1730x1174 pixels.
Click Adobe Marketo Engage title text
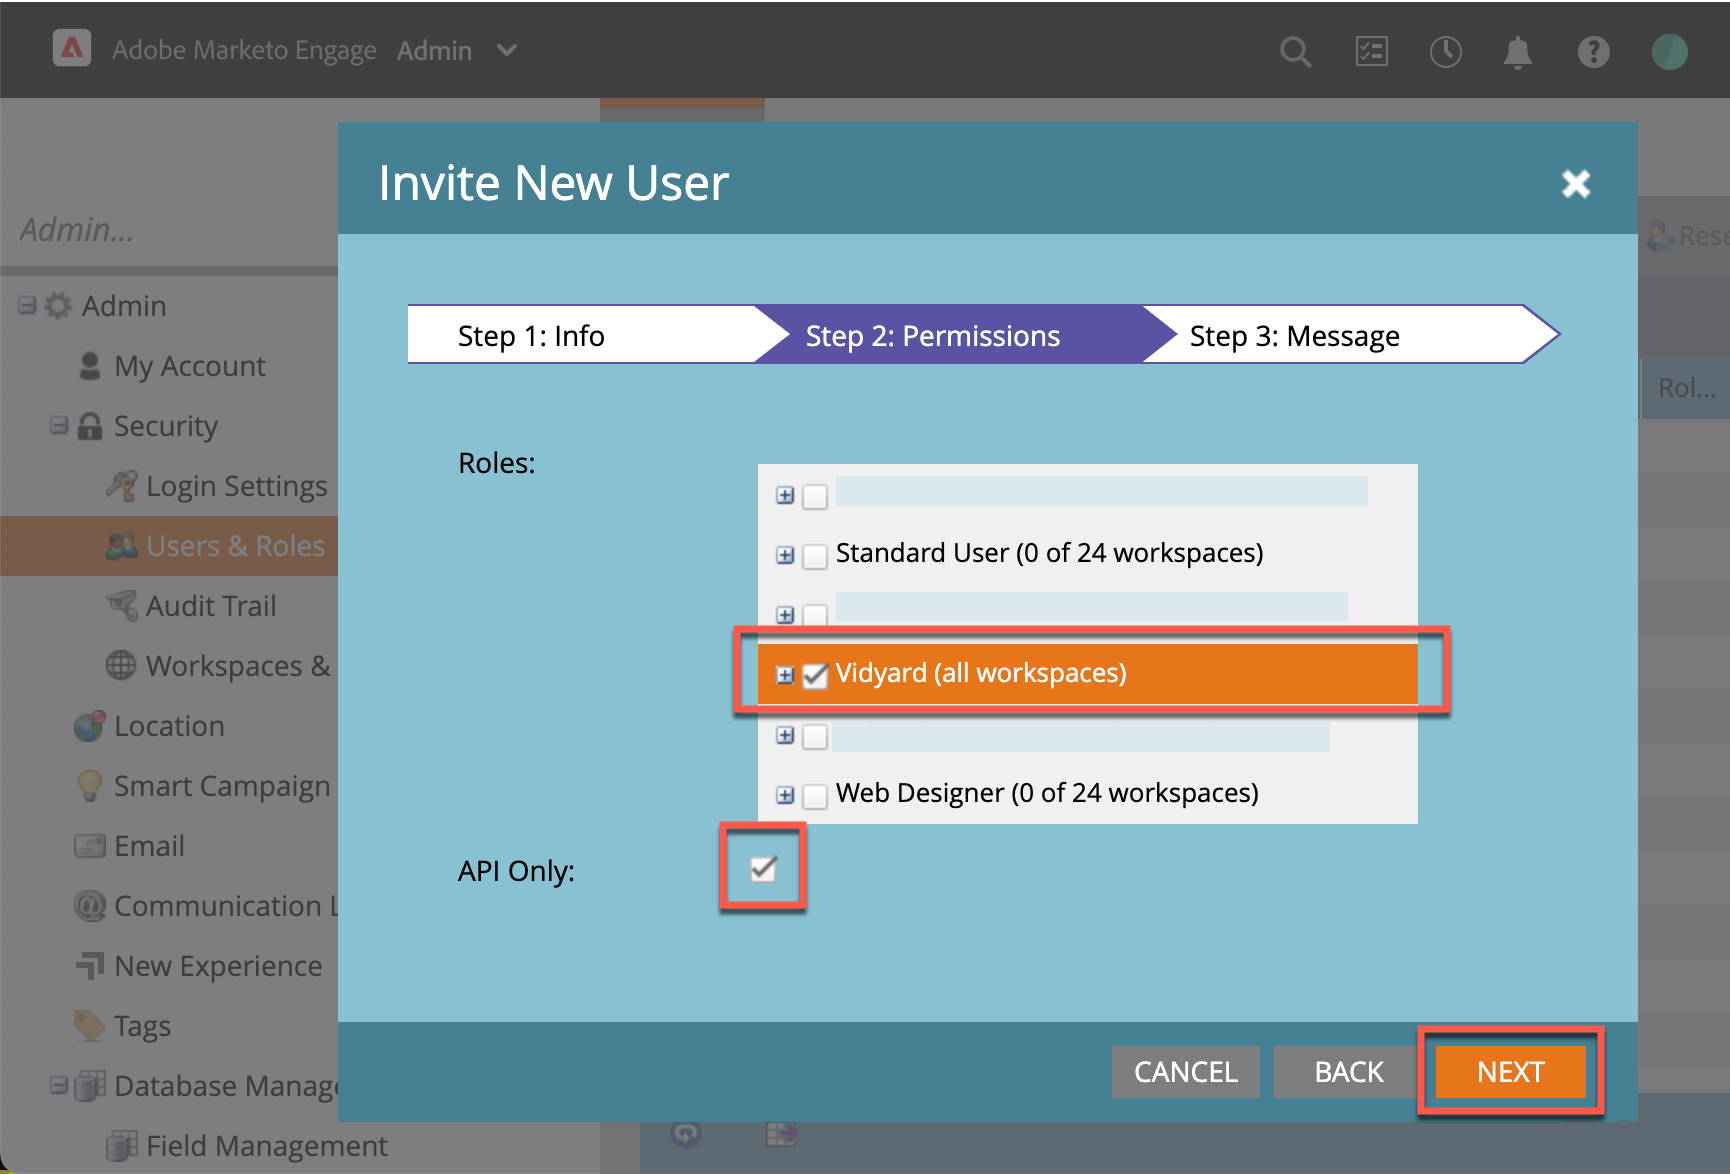pos(244,50)
